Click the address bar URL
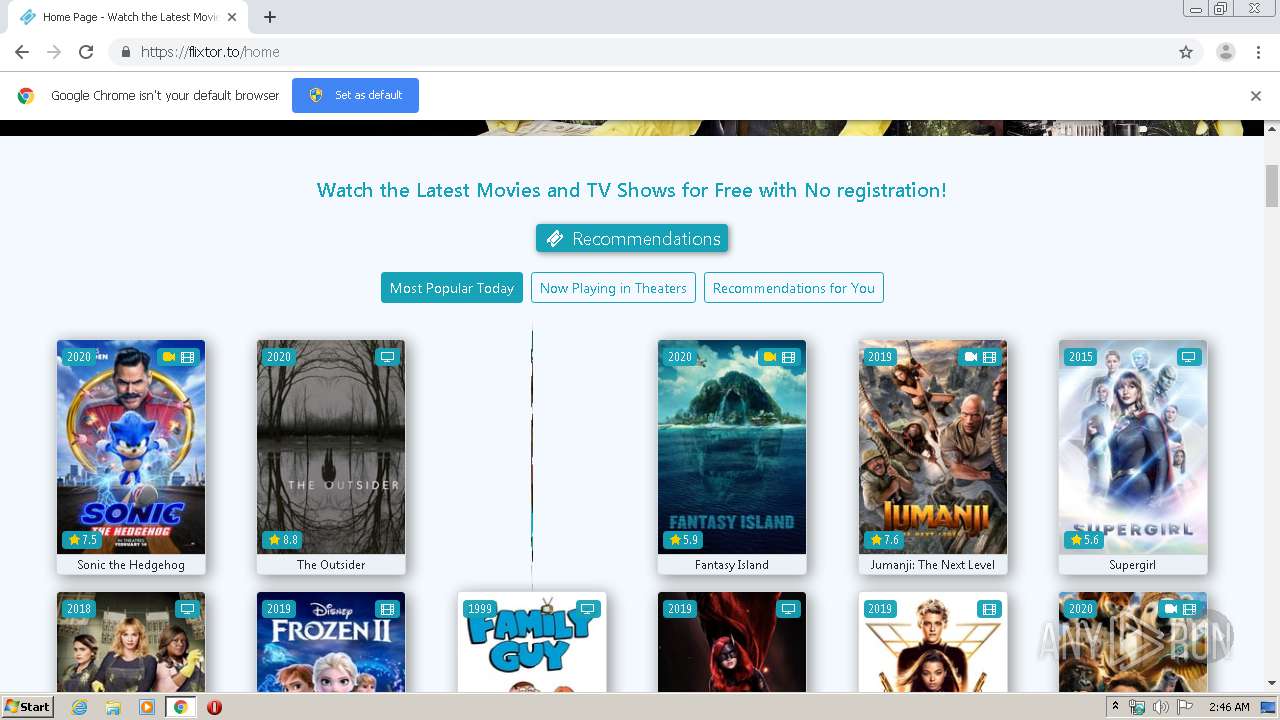Screen dimensions: 1280x720 pos(210,52)
